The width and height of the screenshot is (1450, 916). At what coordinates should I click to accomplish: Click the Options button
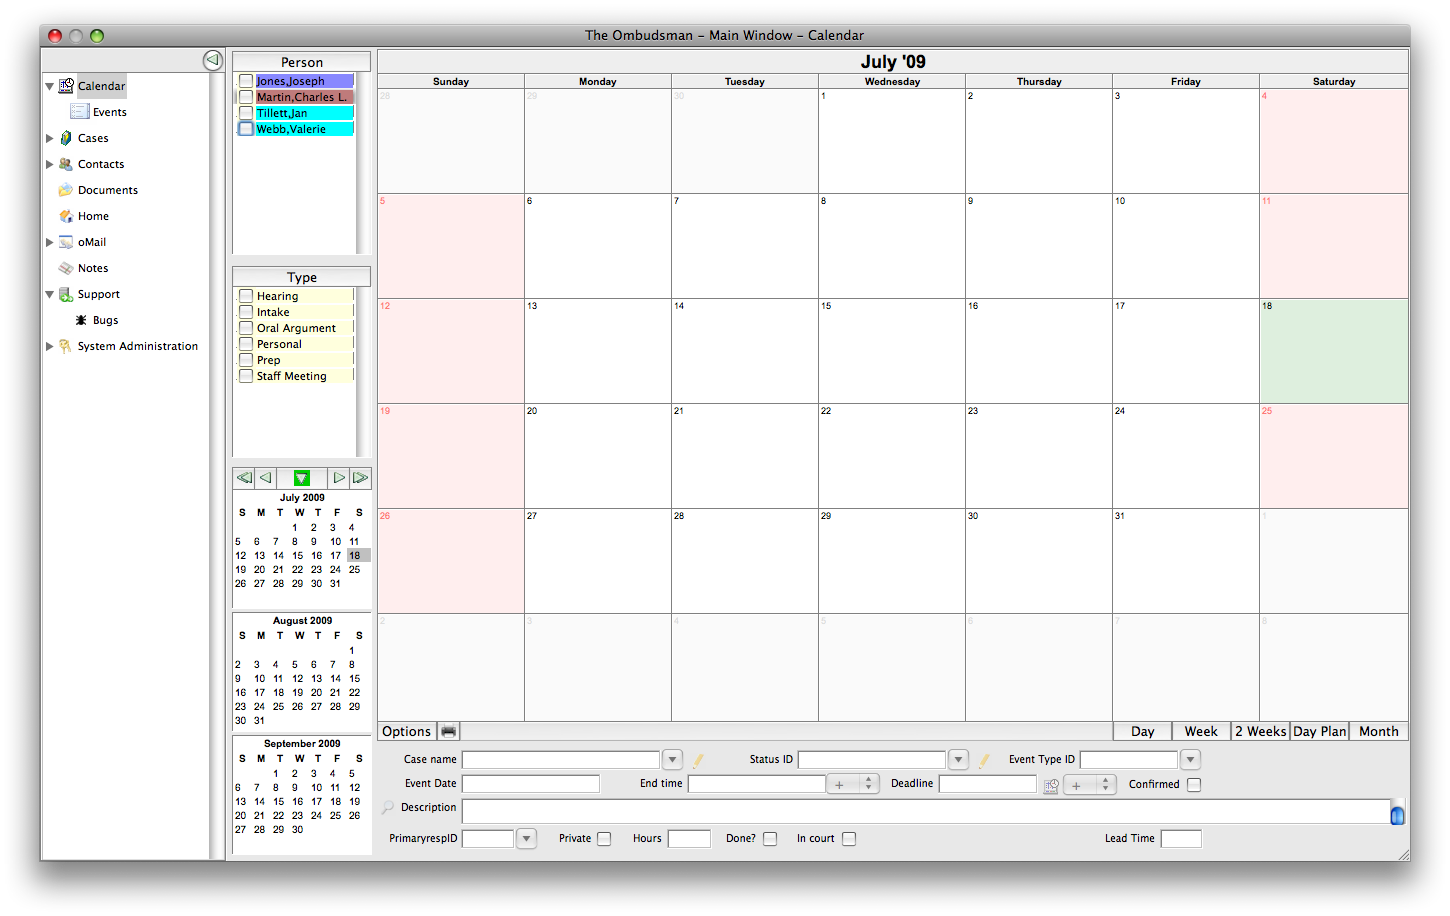(x=407, y=731)
